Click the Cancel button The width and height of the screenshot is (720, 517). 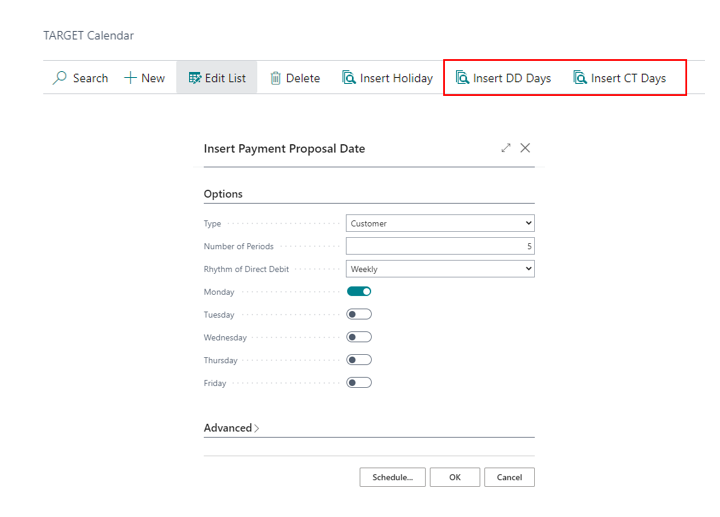click(x=509, y=478)
